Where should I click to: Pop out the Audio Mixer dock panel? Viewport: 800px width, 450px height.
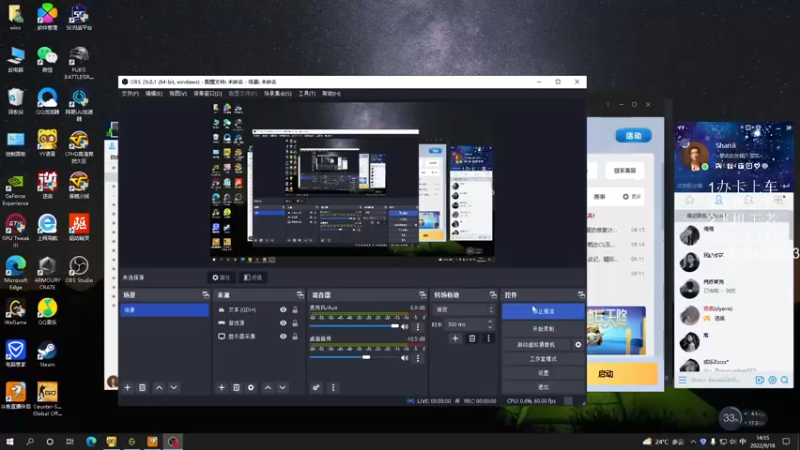[x=422, y=295]
